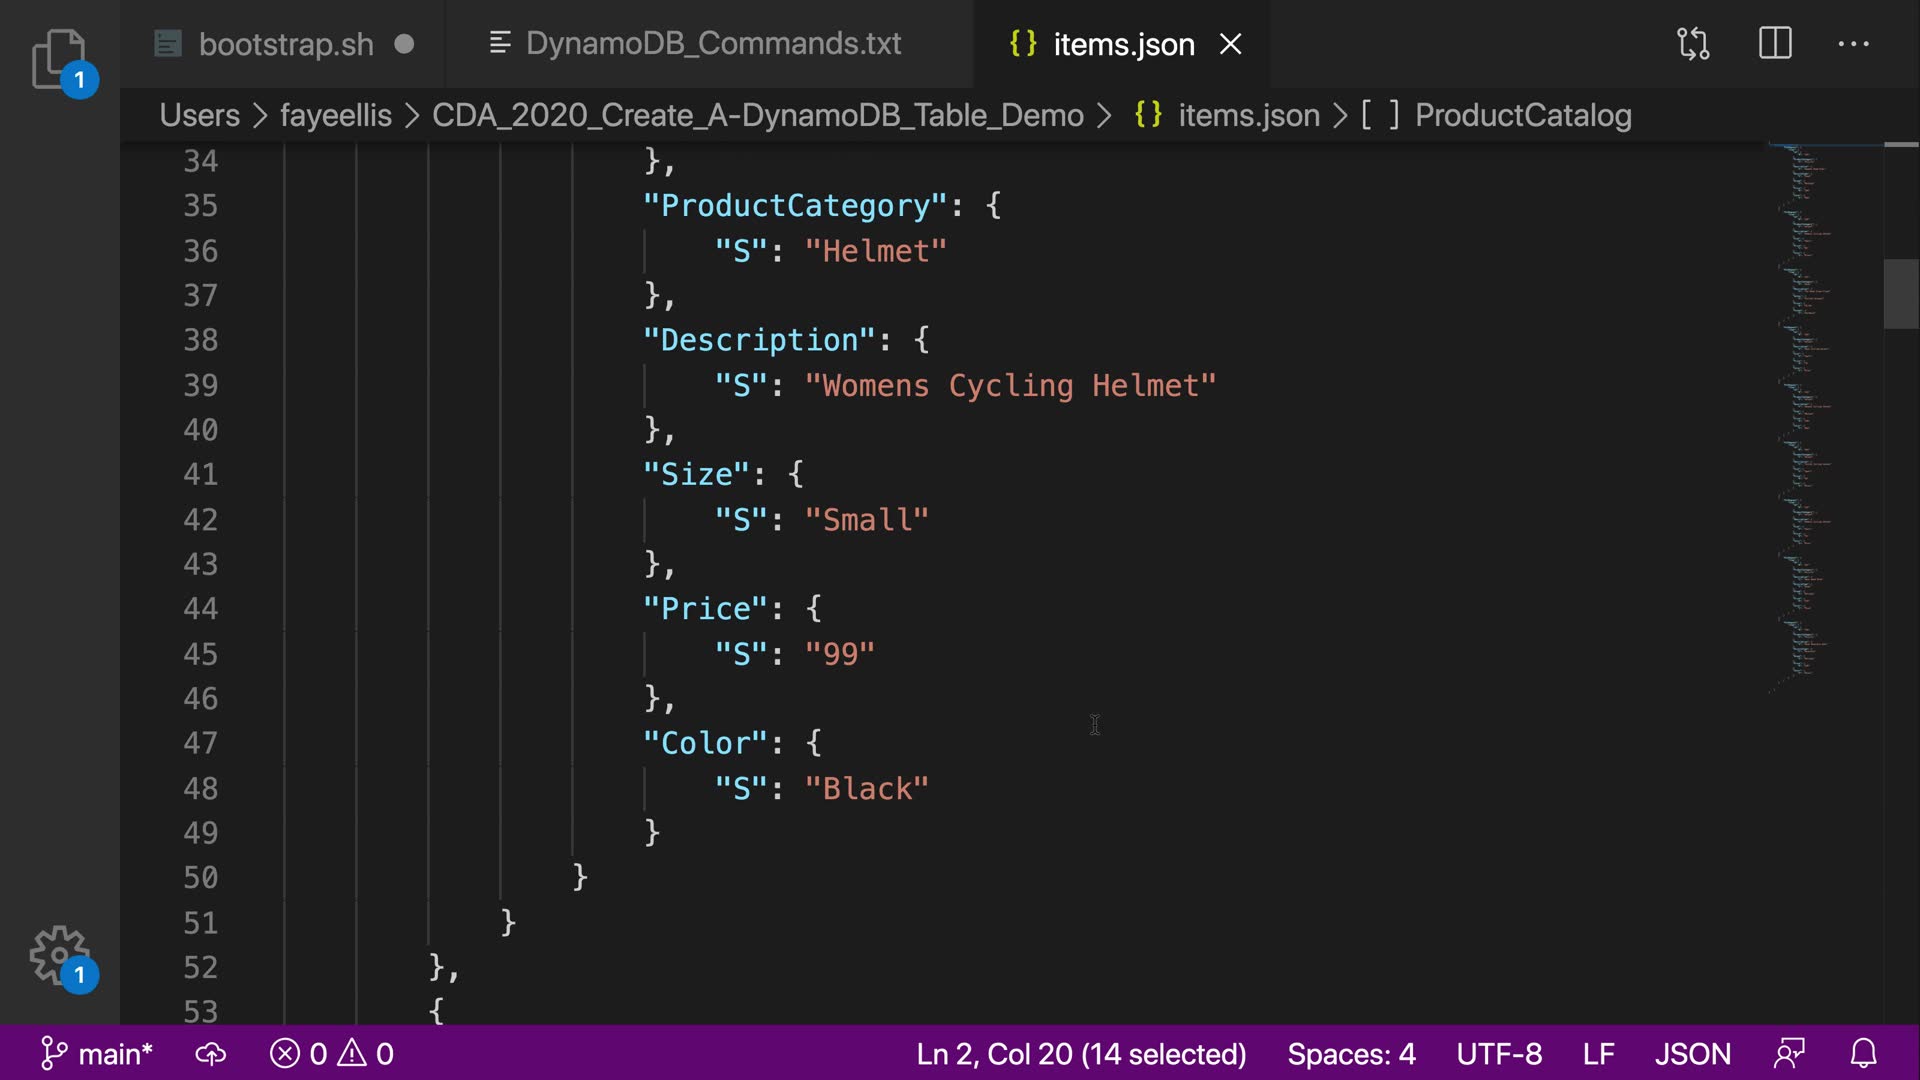
Task: Click Spaces: 4 indentation setting
Action: coord(1351,1054)
